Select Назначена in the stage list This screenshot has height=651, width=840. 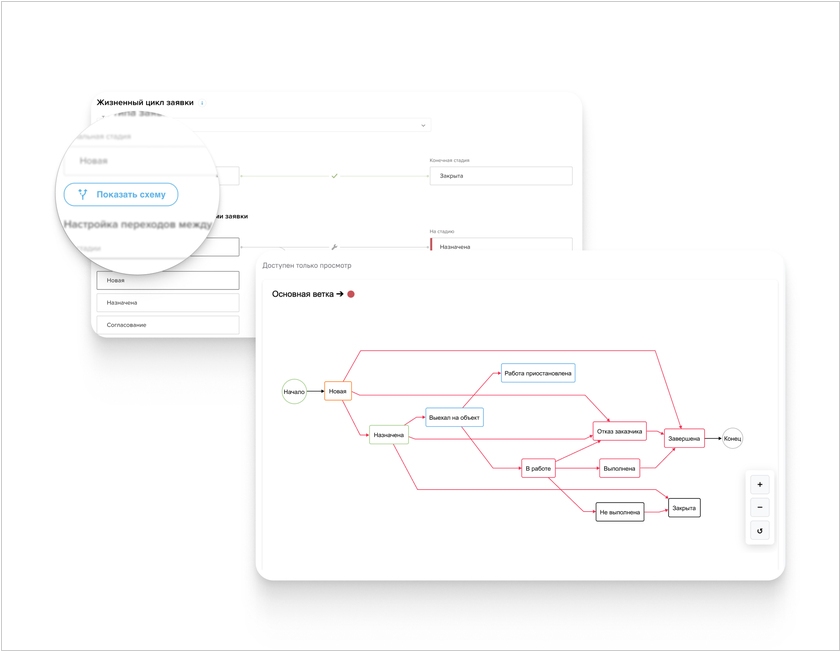(x=168, y=302)
